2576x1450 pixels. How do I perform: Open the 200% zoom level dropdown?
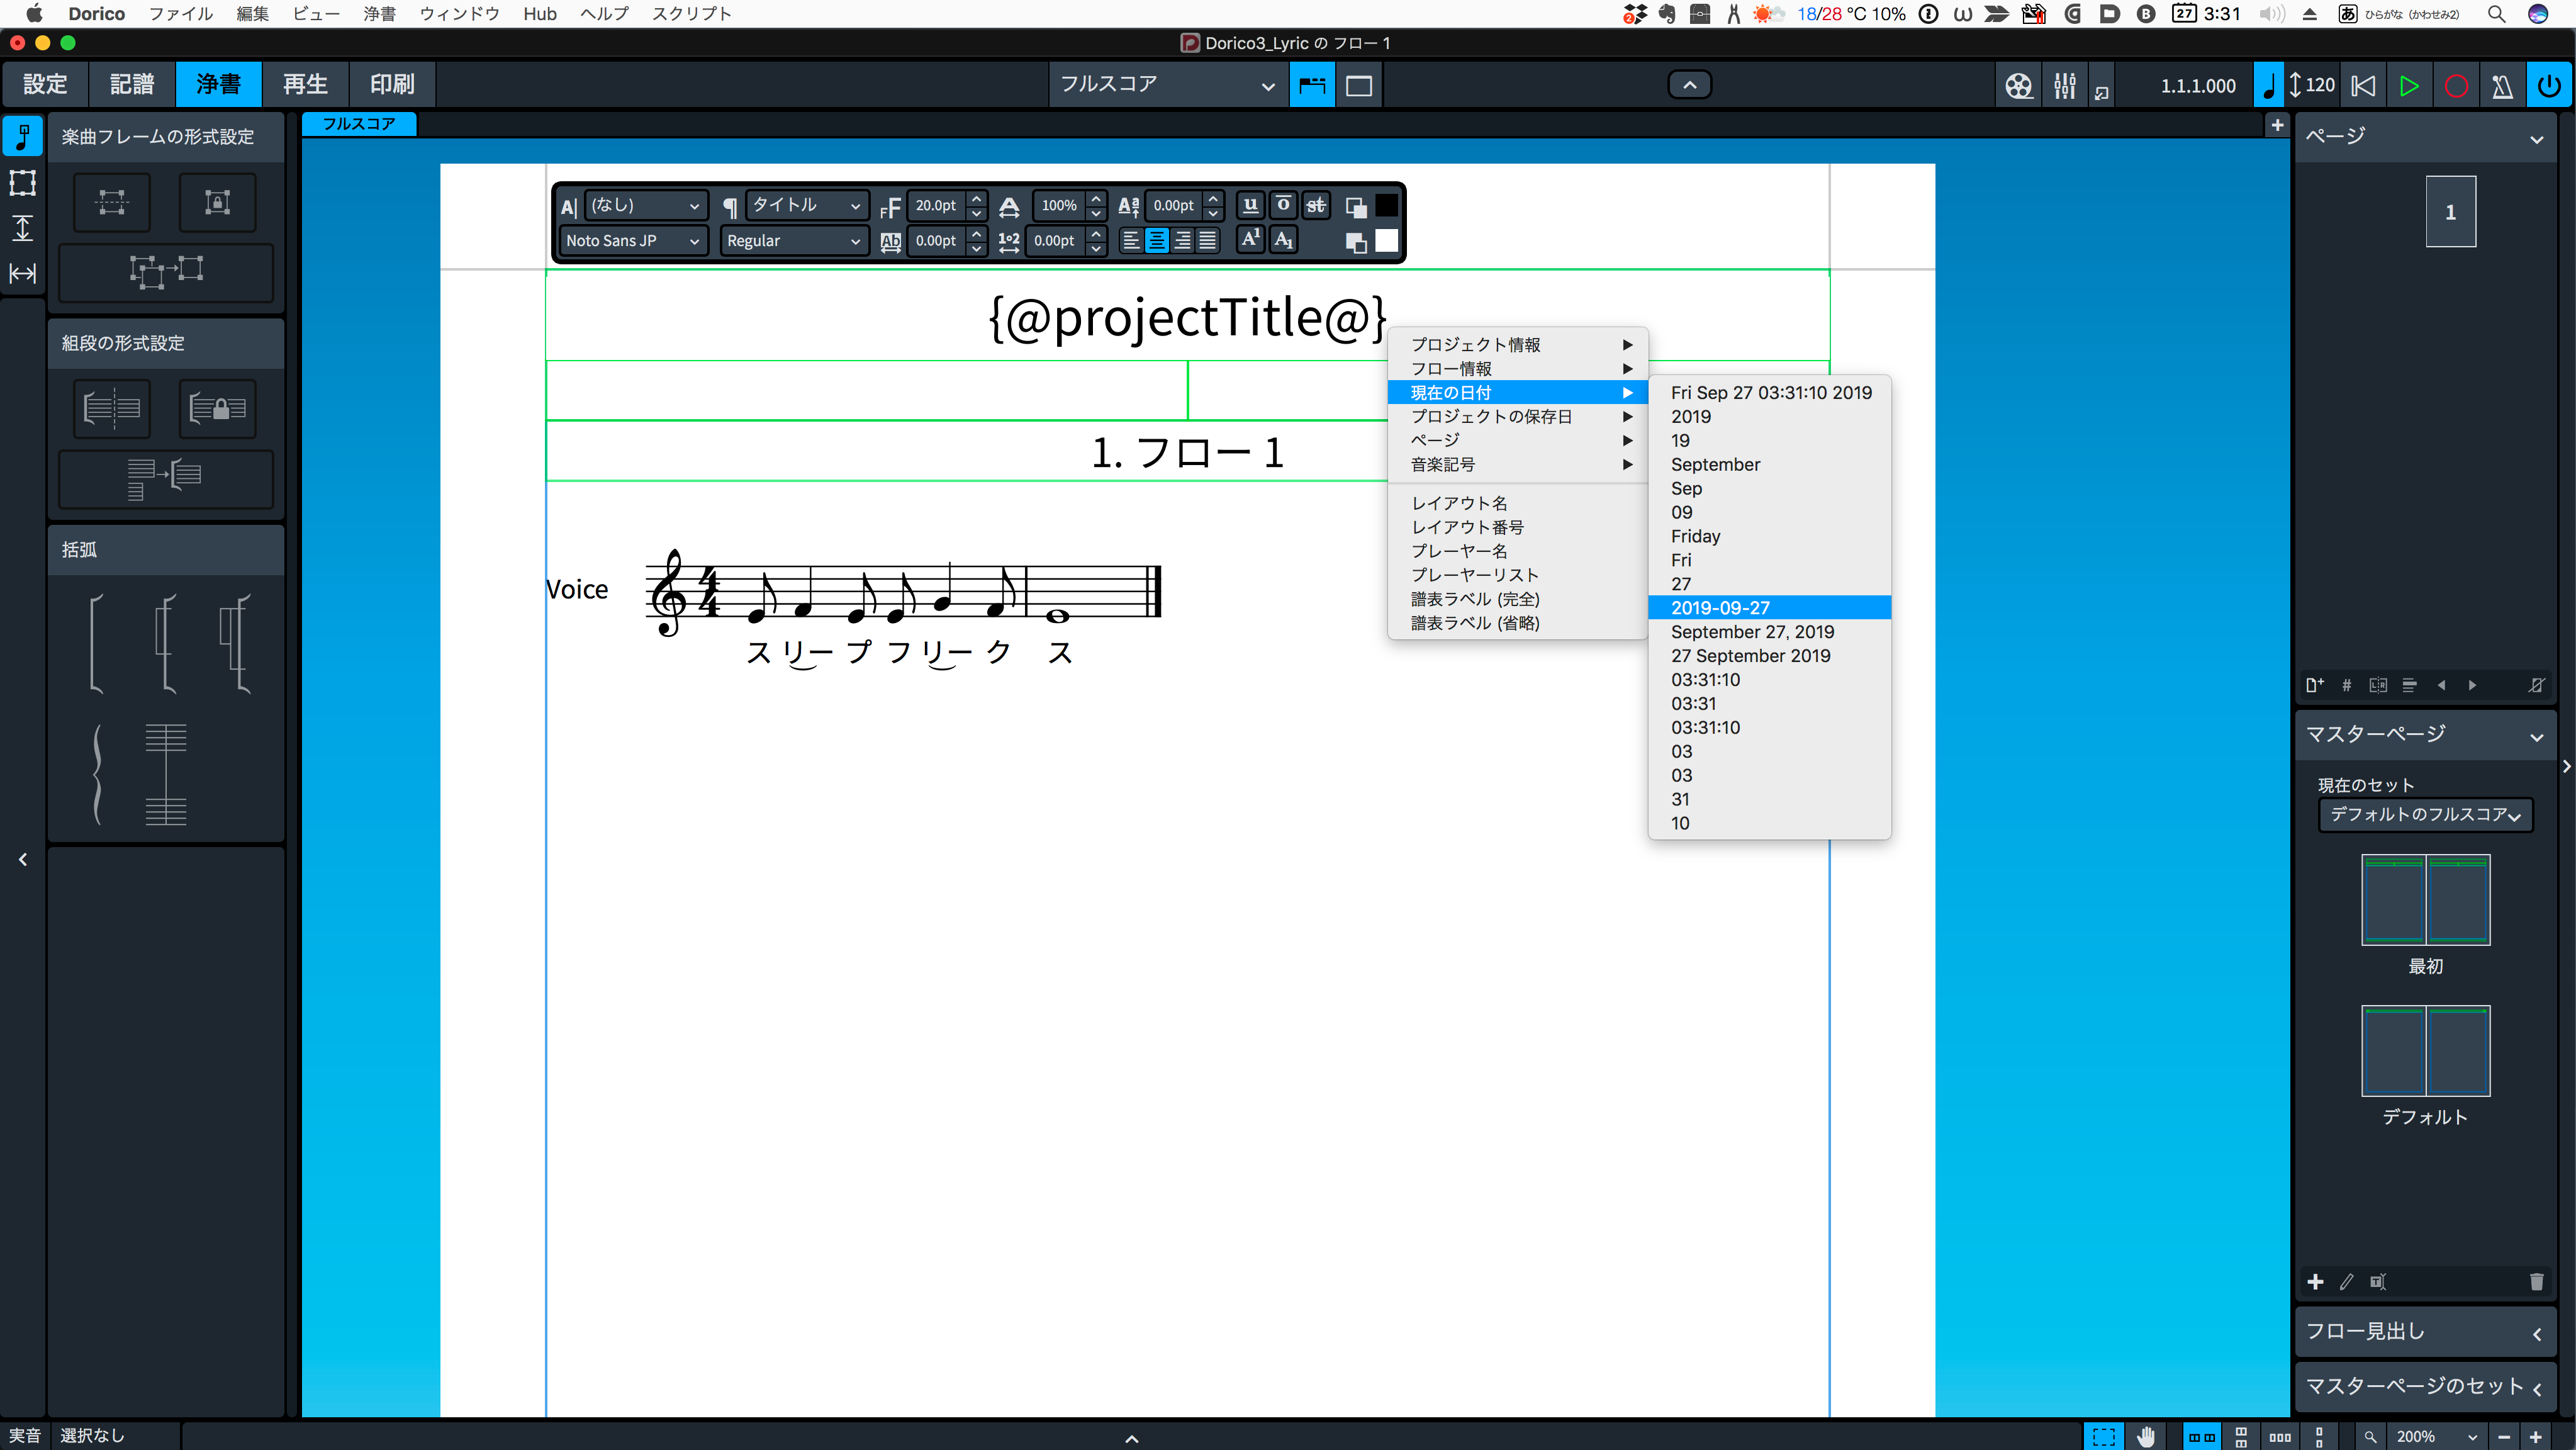[2435, 1436]
